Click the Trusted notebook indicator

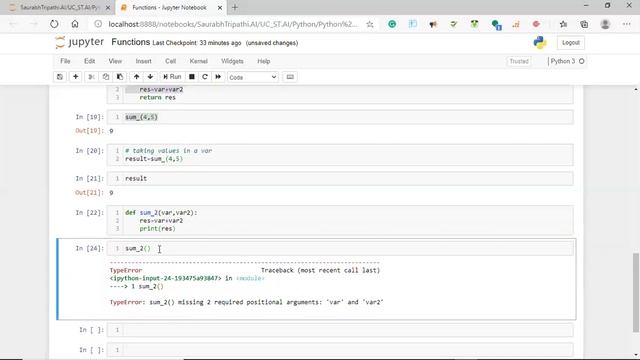point(519,61)
